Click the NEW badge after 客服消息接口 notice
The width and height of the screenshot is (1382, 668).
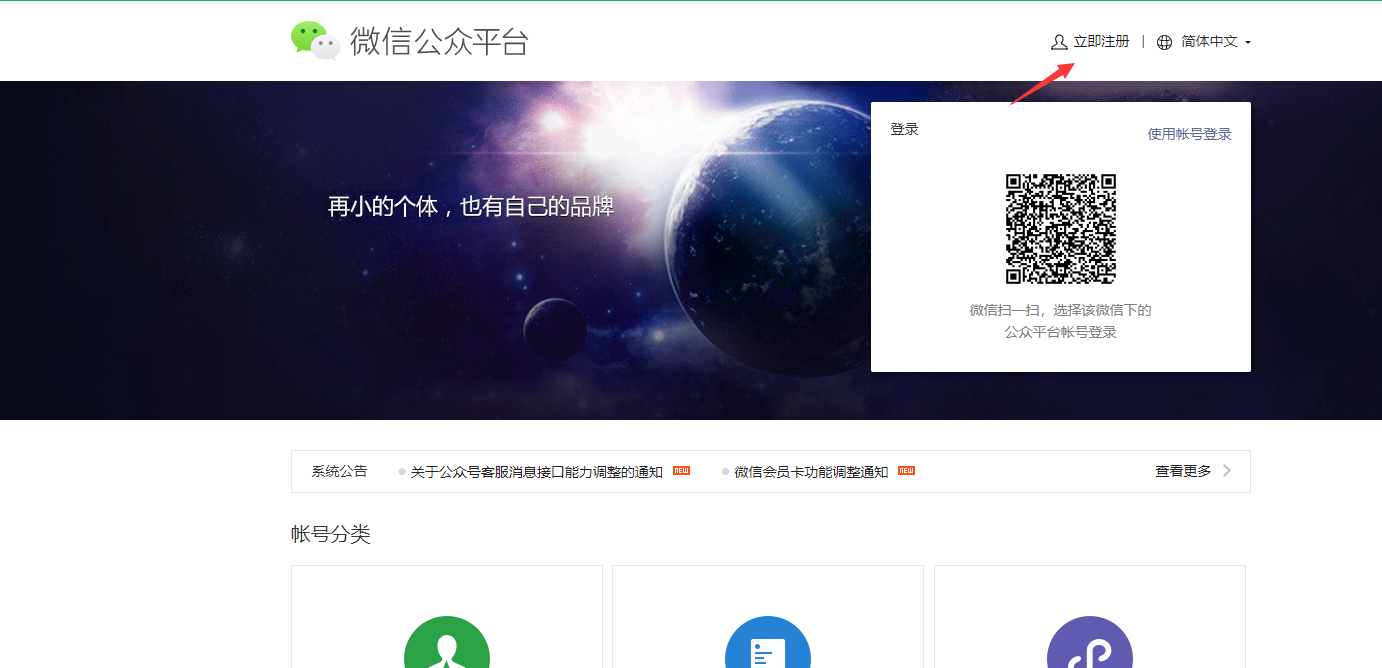coord(681,470)
